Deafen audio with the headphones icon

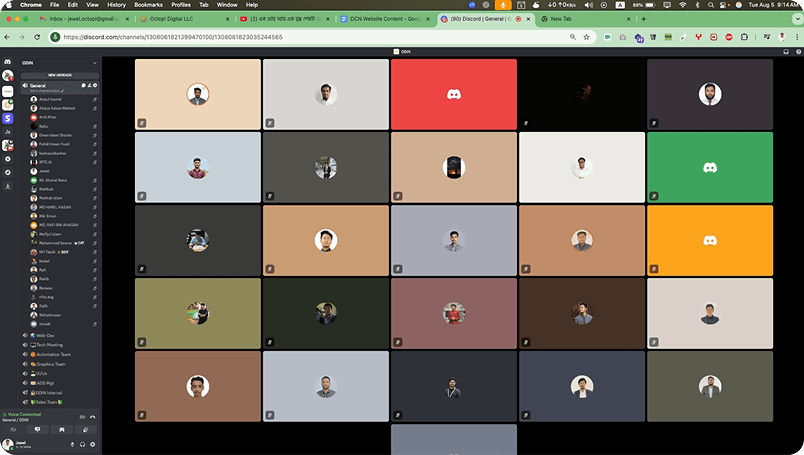[x=82, y=444]
